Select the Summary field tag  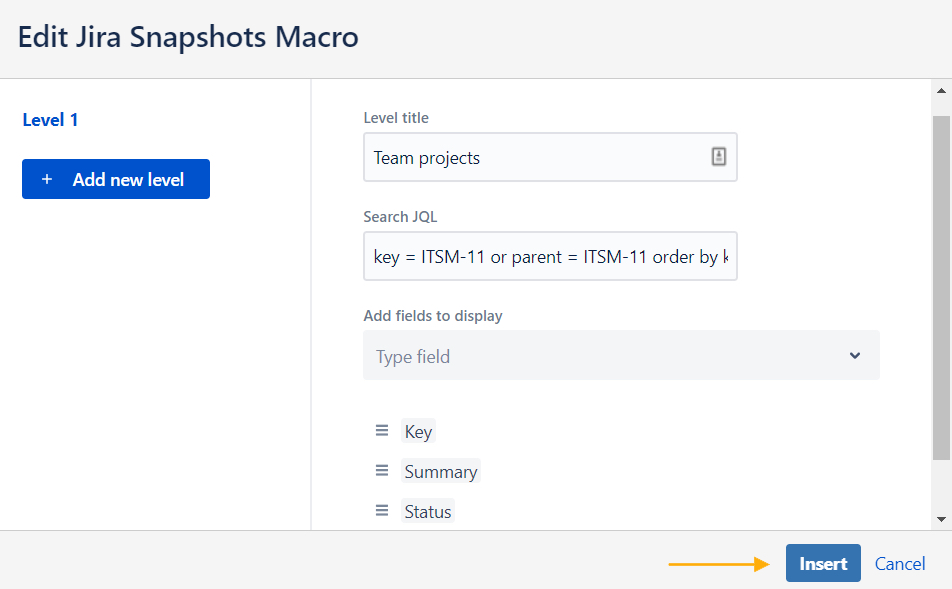pos(441,471)
